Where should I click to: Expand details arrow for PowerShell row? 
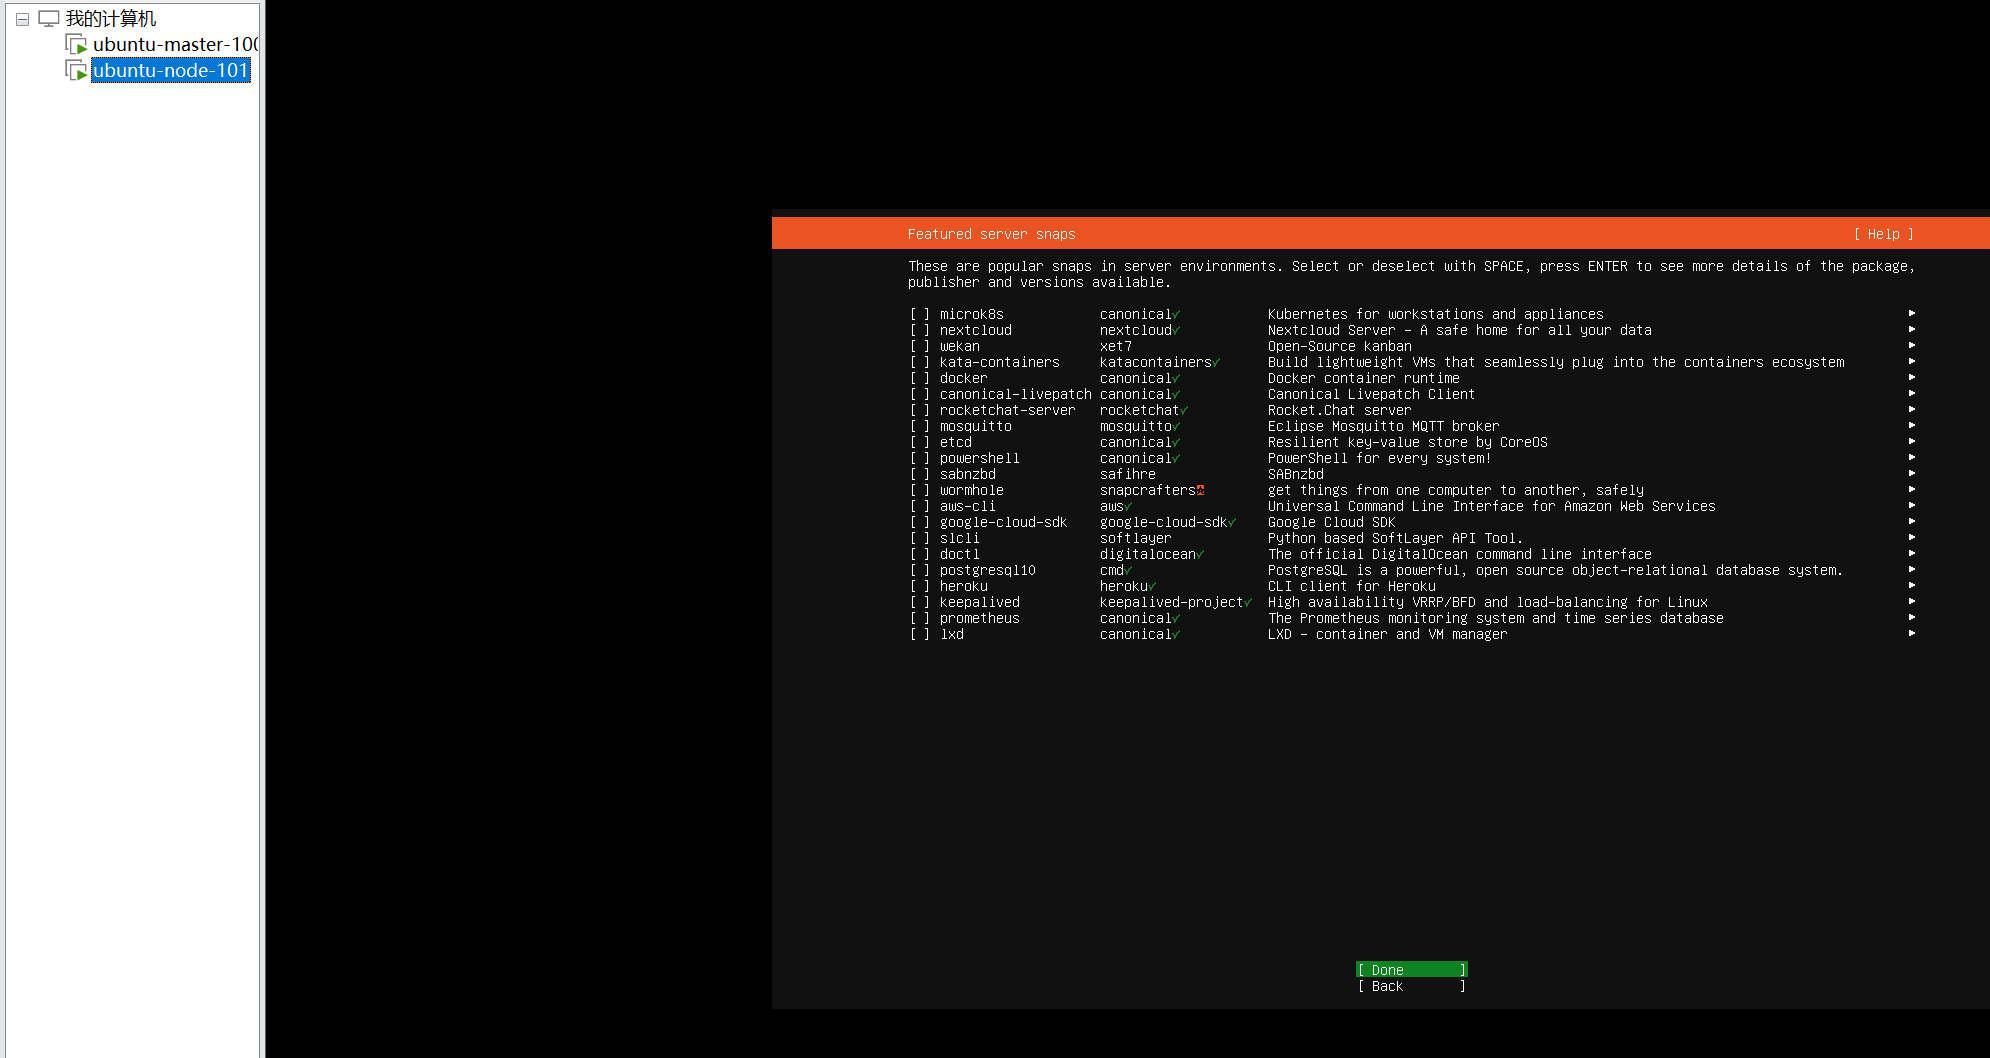(x=1912, y=457)
